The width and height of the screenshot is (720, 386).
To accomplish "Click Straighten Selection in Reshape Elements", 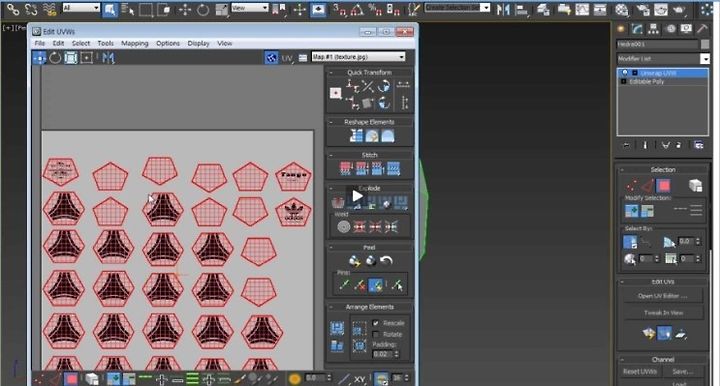I will [356, 136].
